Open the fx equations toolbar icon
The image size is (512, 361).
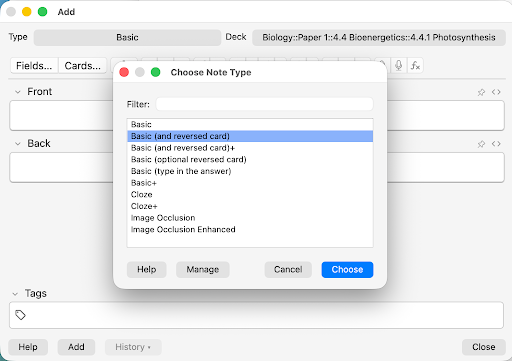tap(415, 65)
